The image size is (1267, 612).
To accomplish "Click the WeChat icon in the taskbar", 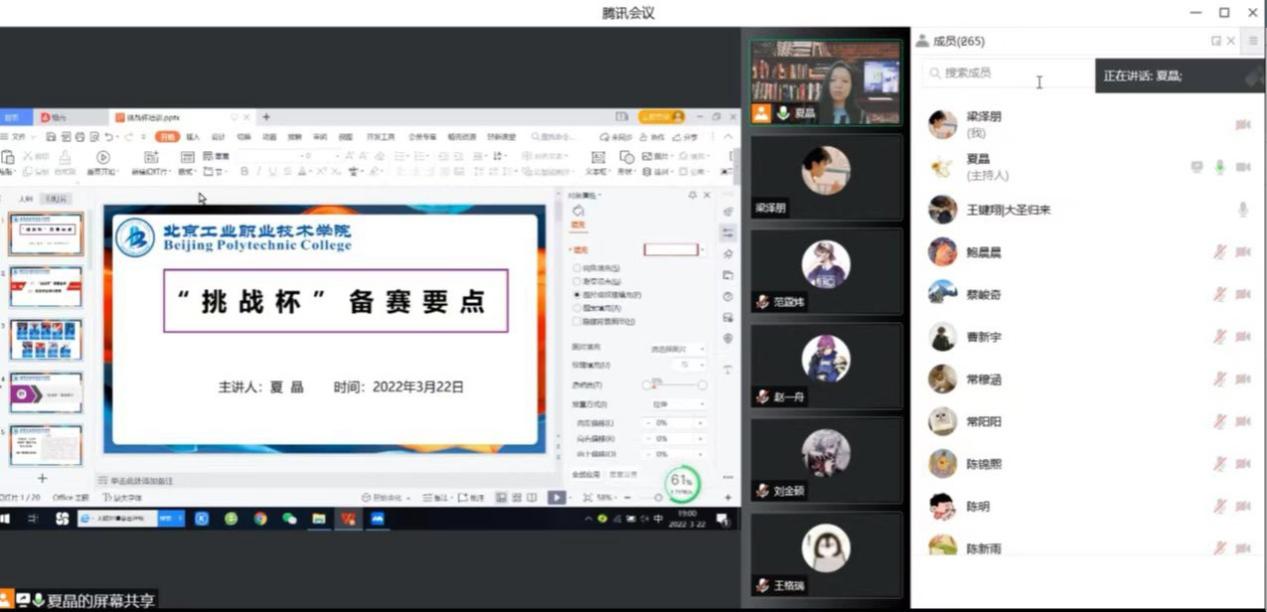I will pyautogui.click(x=289, y=519).
